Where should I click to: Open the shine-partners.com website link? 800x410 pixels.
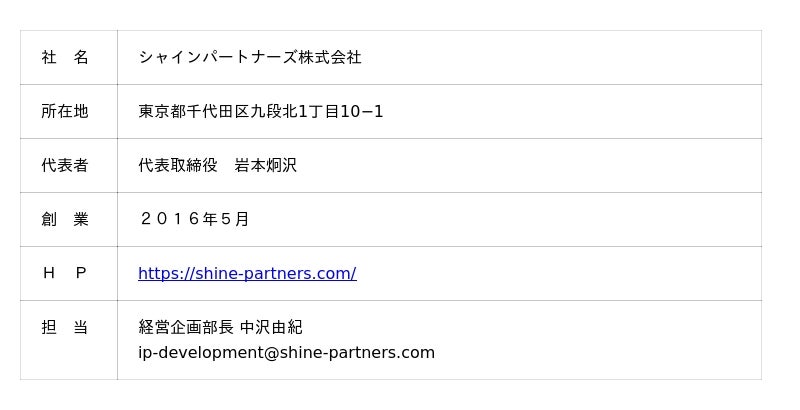click(x=247, y=274)
